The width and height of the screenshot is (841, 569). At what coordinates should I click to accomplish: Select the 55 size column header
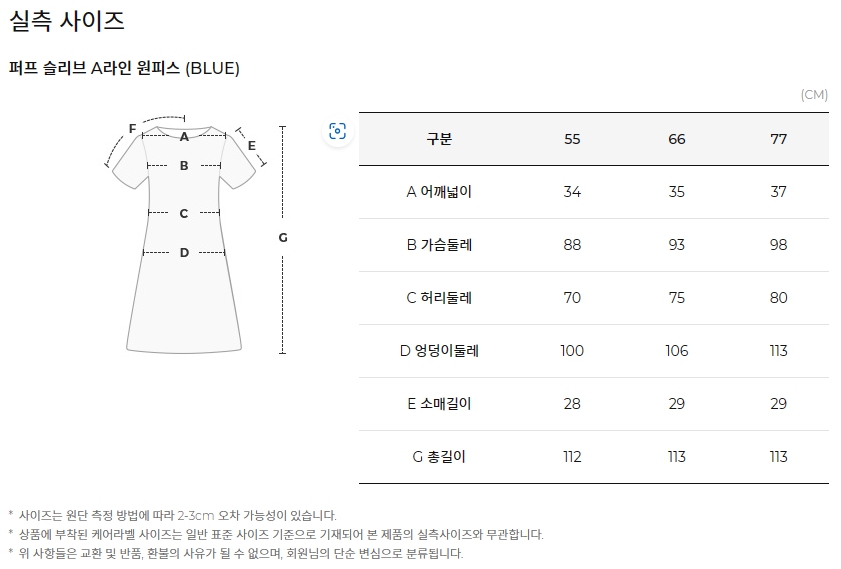(x=572, y=139)
